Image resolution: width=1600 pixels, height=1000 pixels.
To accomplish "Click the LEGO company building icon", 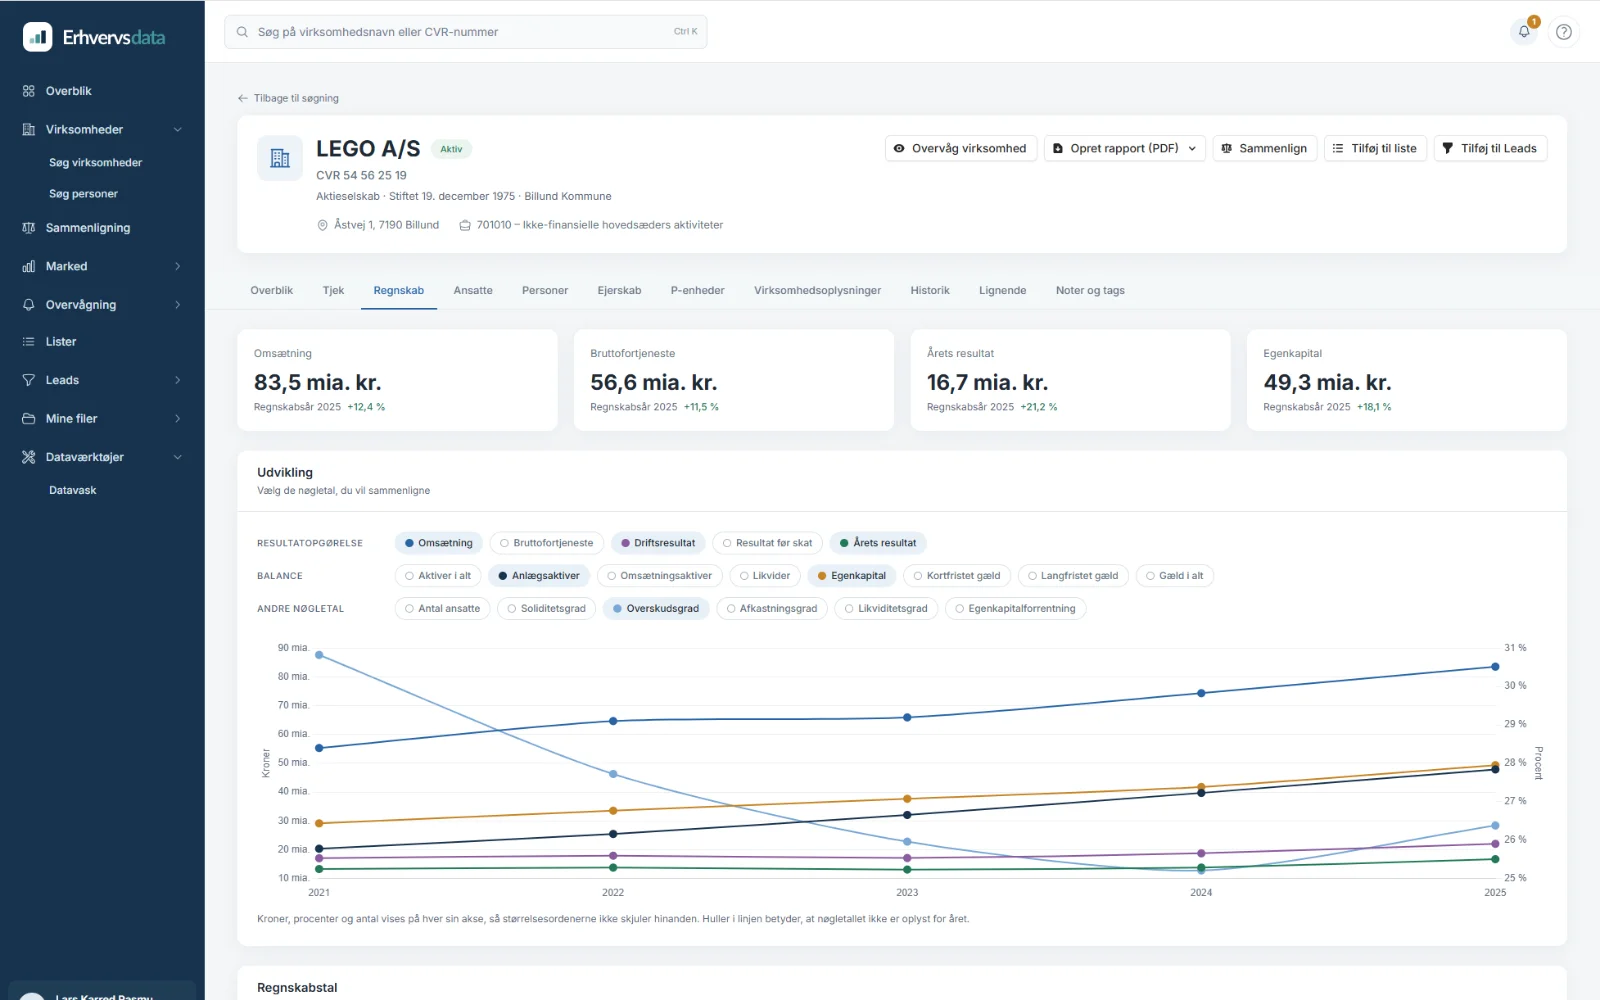I will (x=280, y=158).
